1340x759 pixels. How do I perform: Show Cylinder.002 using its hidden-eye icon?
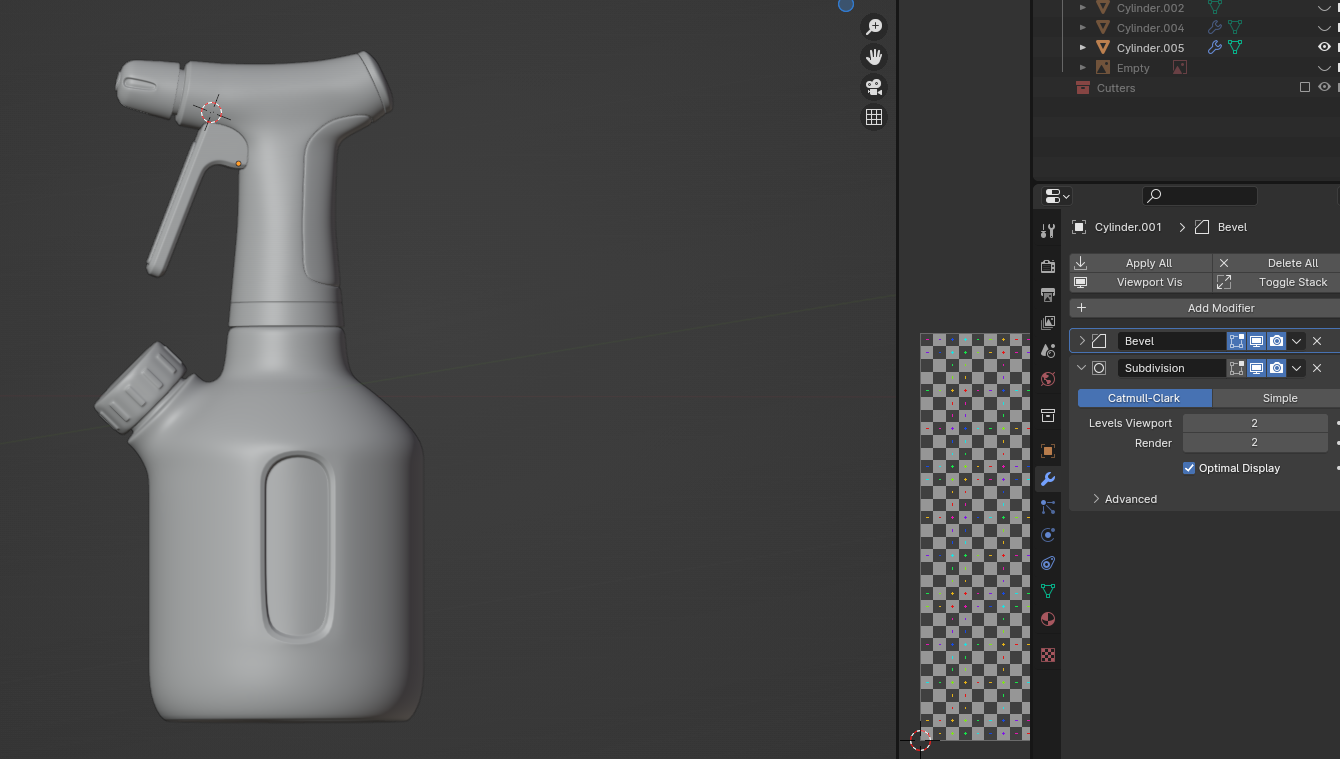(x=1325, y=8)
